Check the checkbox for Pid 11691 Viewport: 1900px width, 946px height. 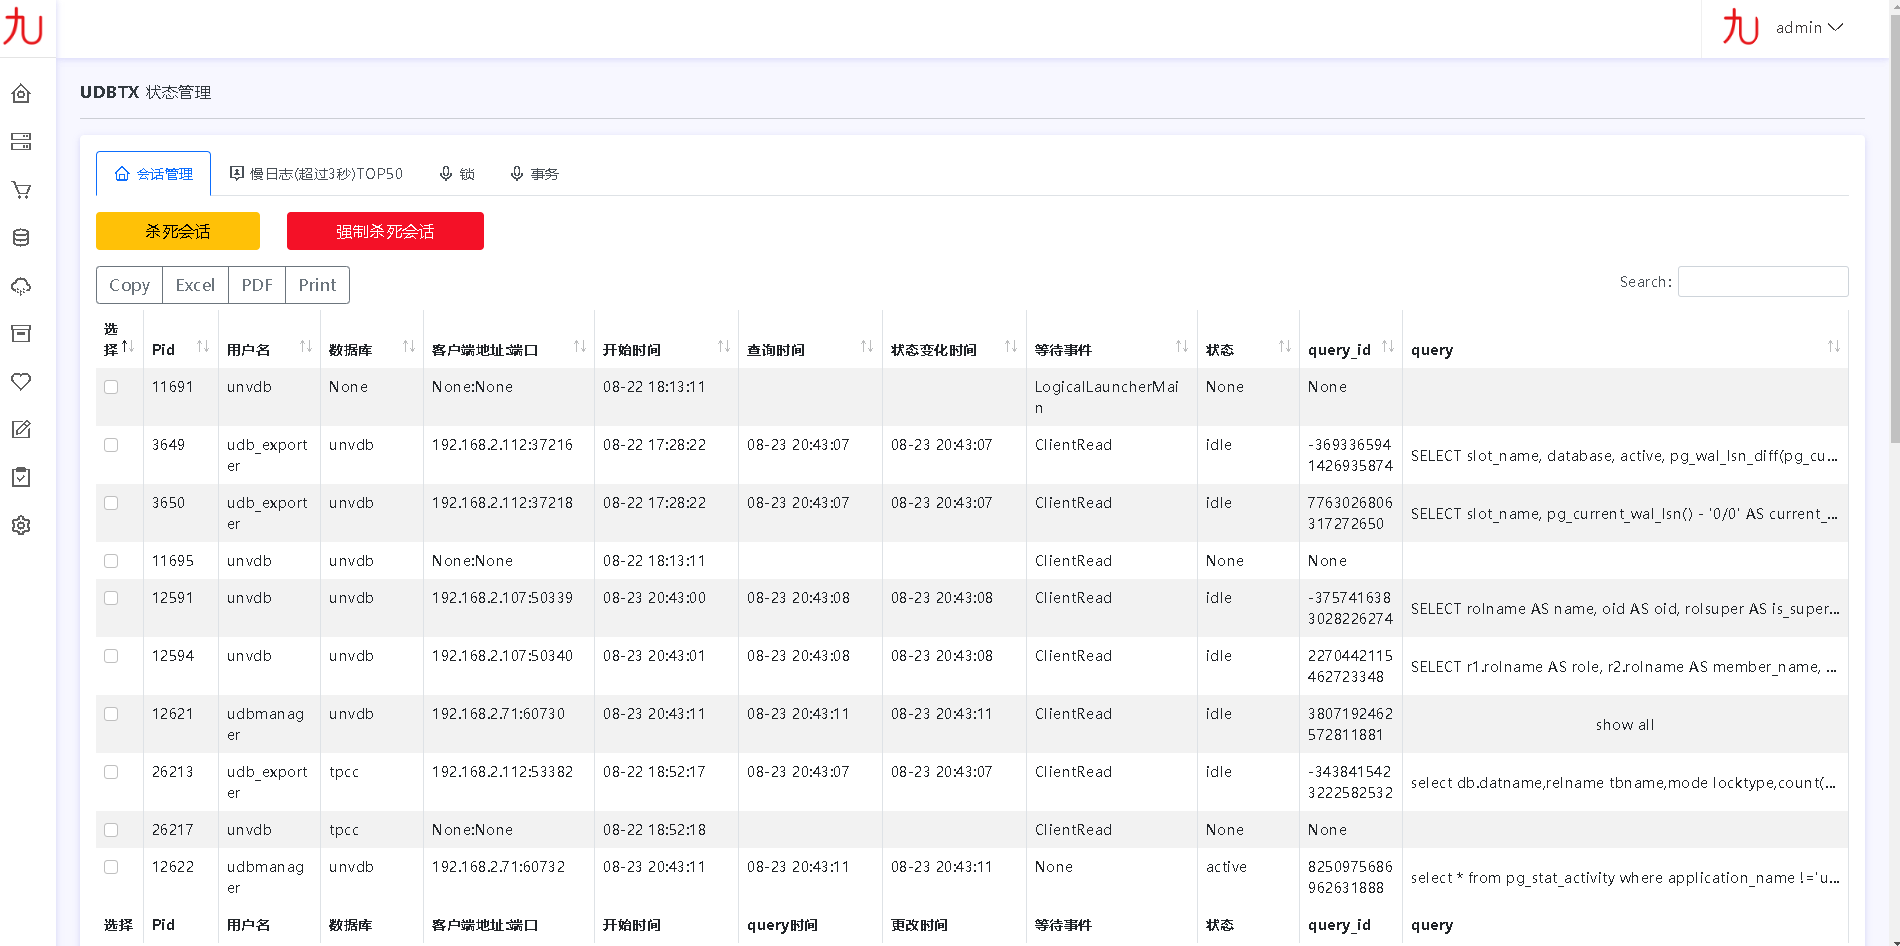coord(111,387)
